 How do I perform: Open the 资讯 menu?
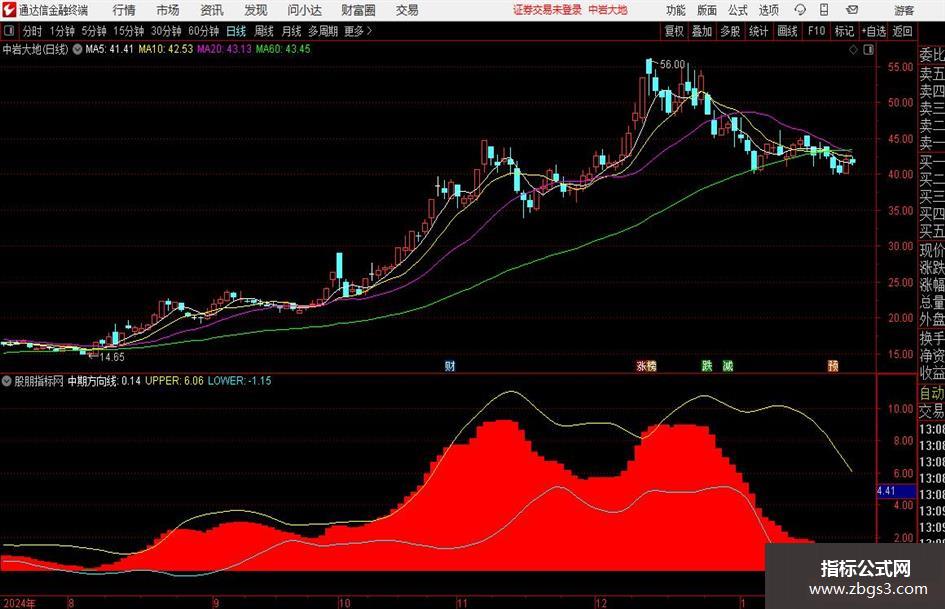(x=212, y=10)
